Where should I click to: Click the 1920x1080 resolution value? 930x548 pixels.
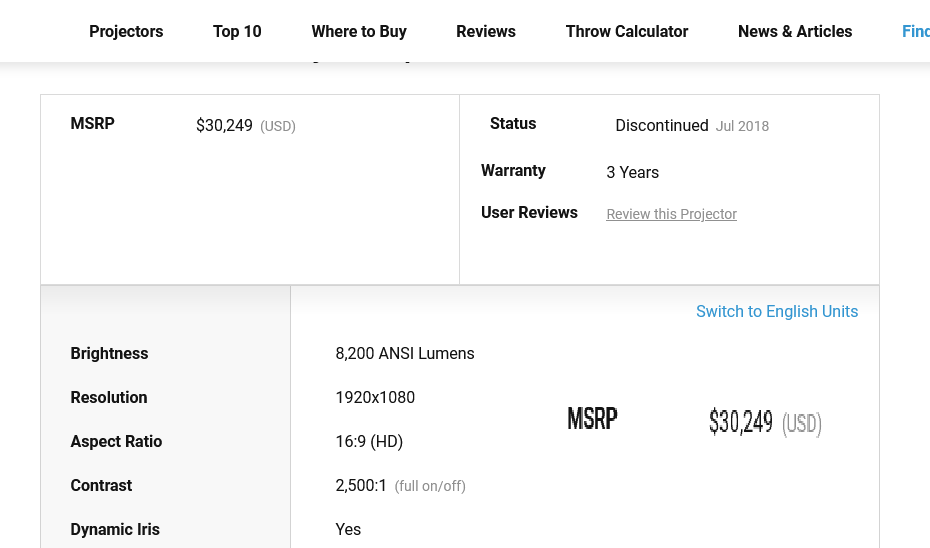(375, 397)
